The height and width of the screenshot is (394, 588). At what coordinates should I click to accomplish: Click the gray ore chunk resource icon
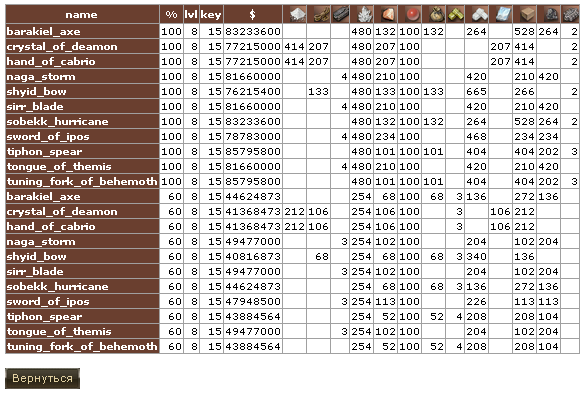(x=570, y=14)
